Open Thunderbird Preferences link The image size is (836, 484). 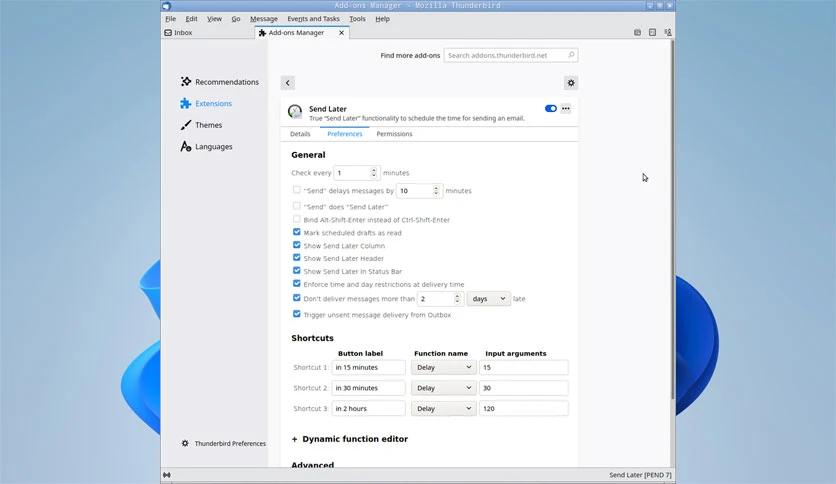pos(230,443)
